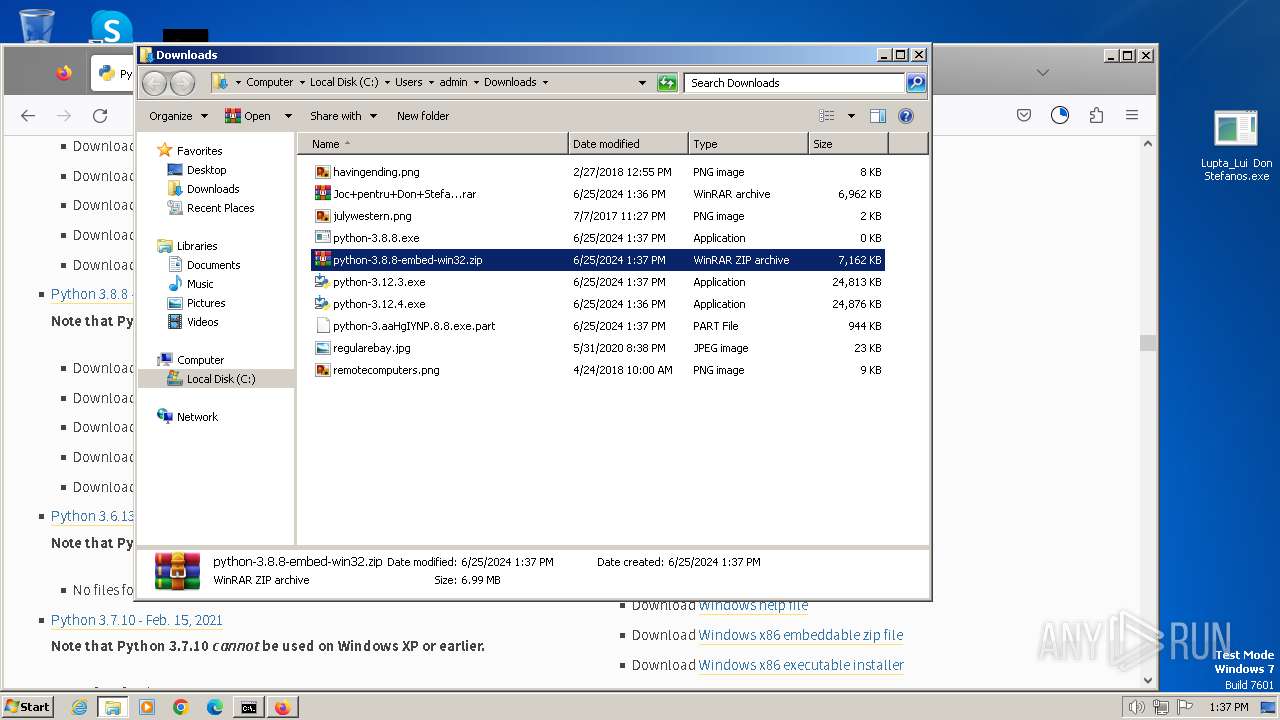Click the Local Disk (C:) breadcrumb segment

click(344, 83)
